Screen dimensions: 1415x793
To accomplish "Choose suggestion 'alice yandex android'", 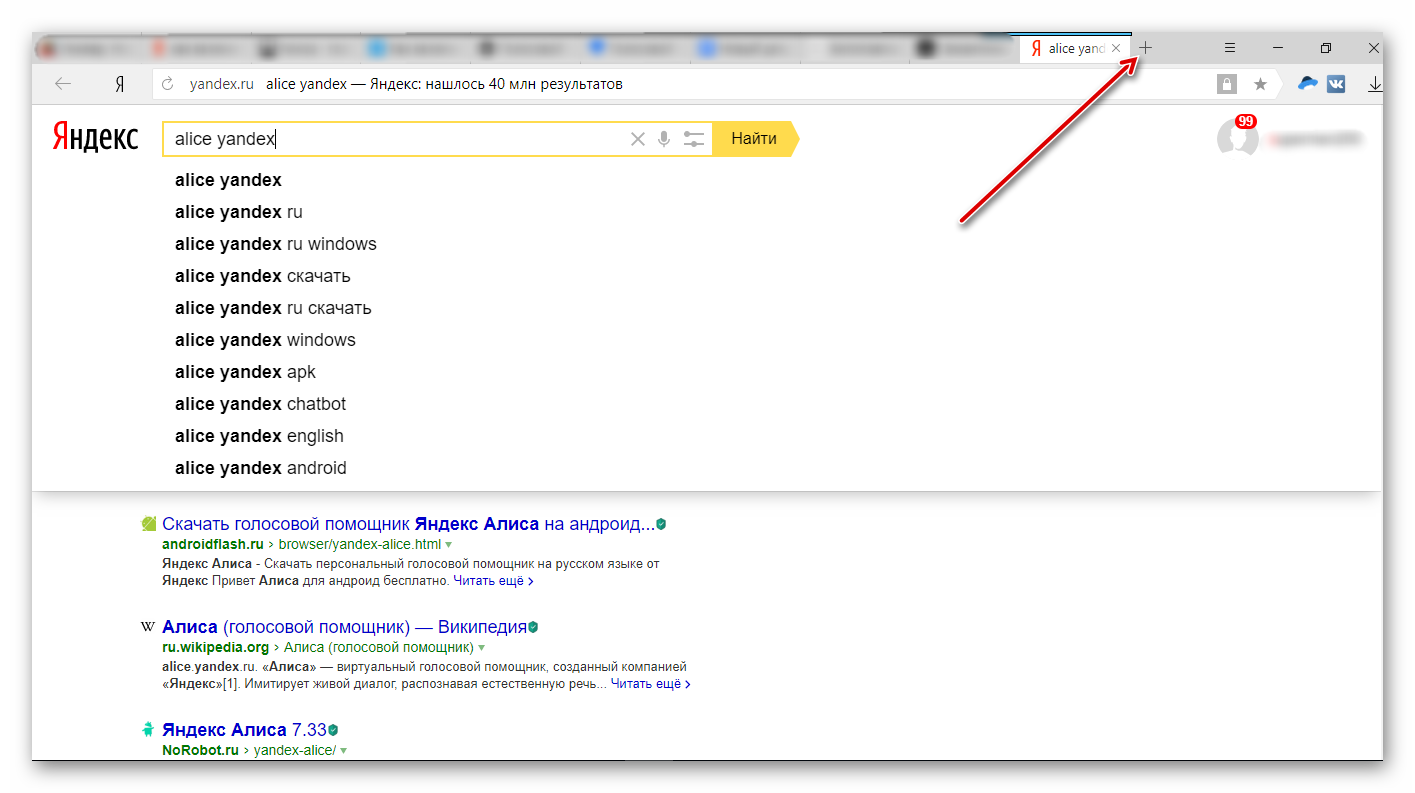I will click(x=260, y=468).
